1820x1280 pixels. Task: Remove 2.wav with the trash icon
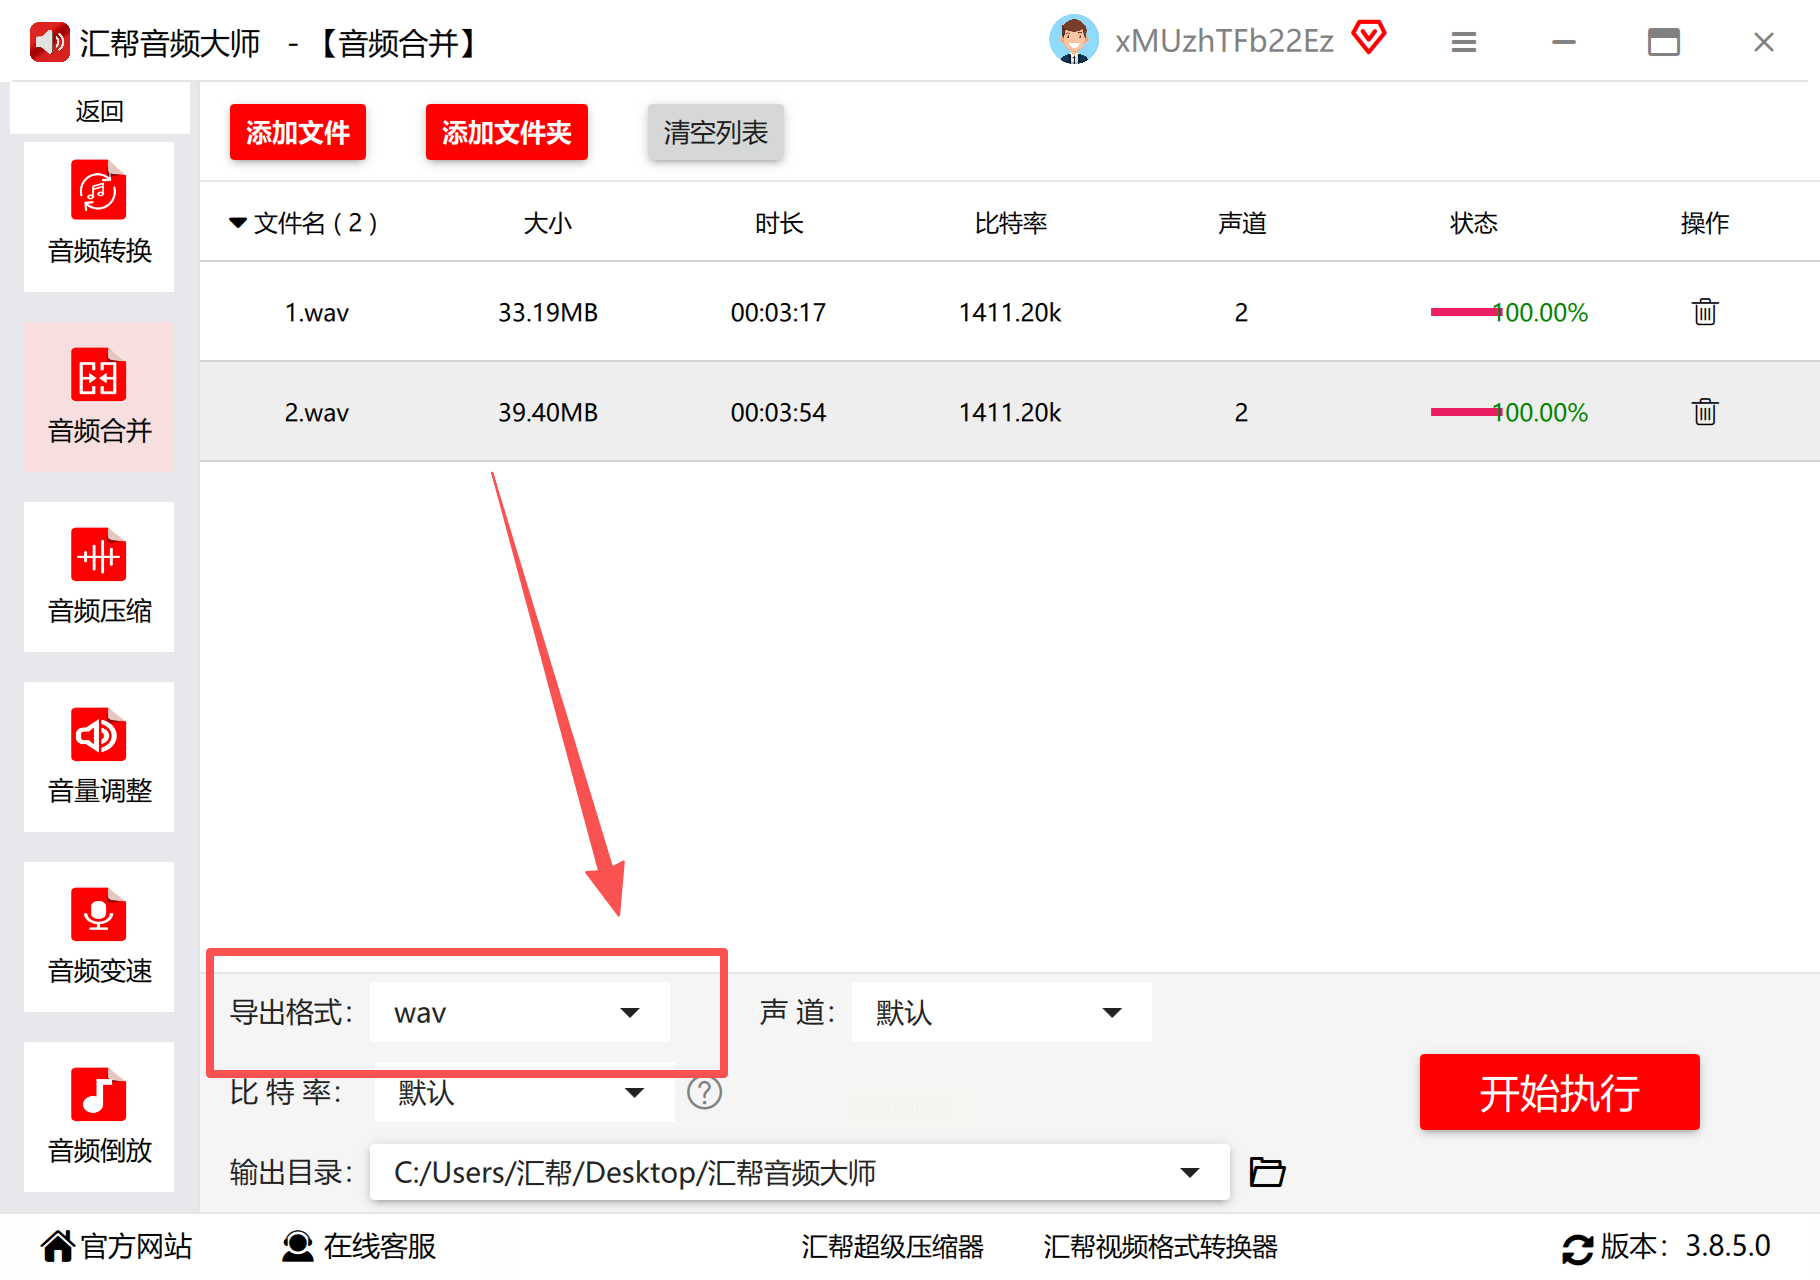pos(1705,412)
